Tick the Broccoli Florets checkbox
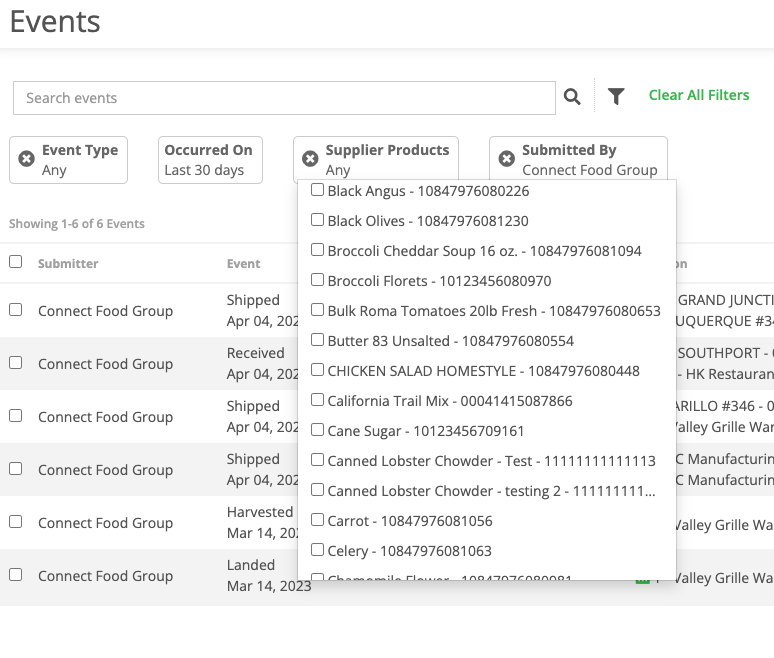774x658 pixels. 317,280
